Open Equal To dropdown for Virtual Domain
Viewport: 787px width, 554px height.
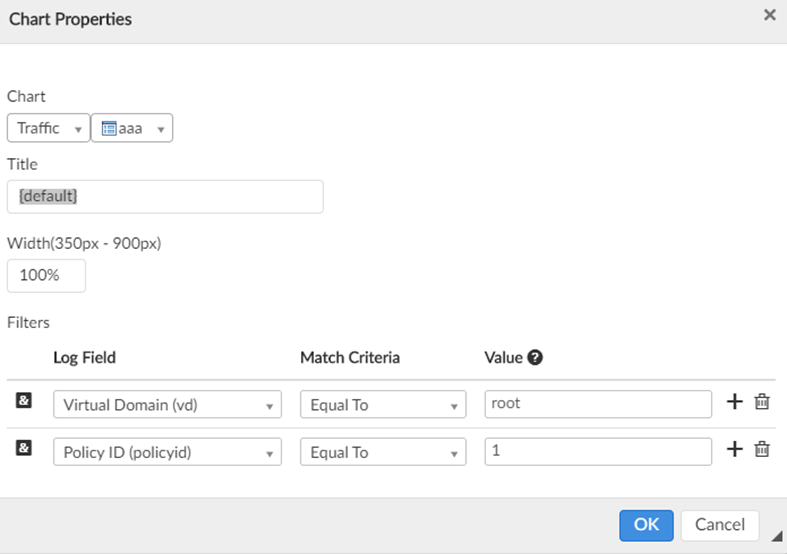[383, 404]
